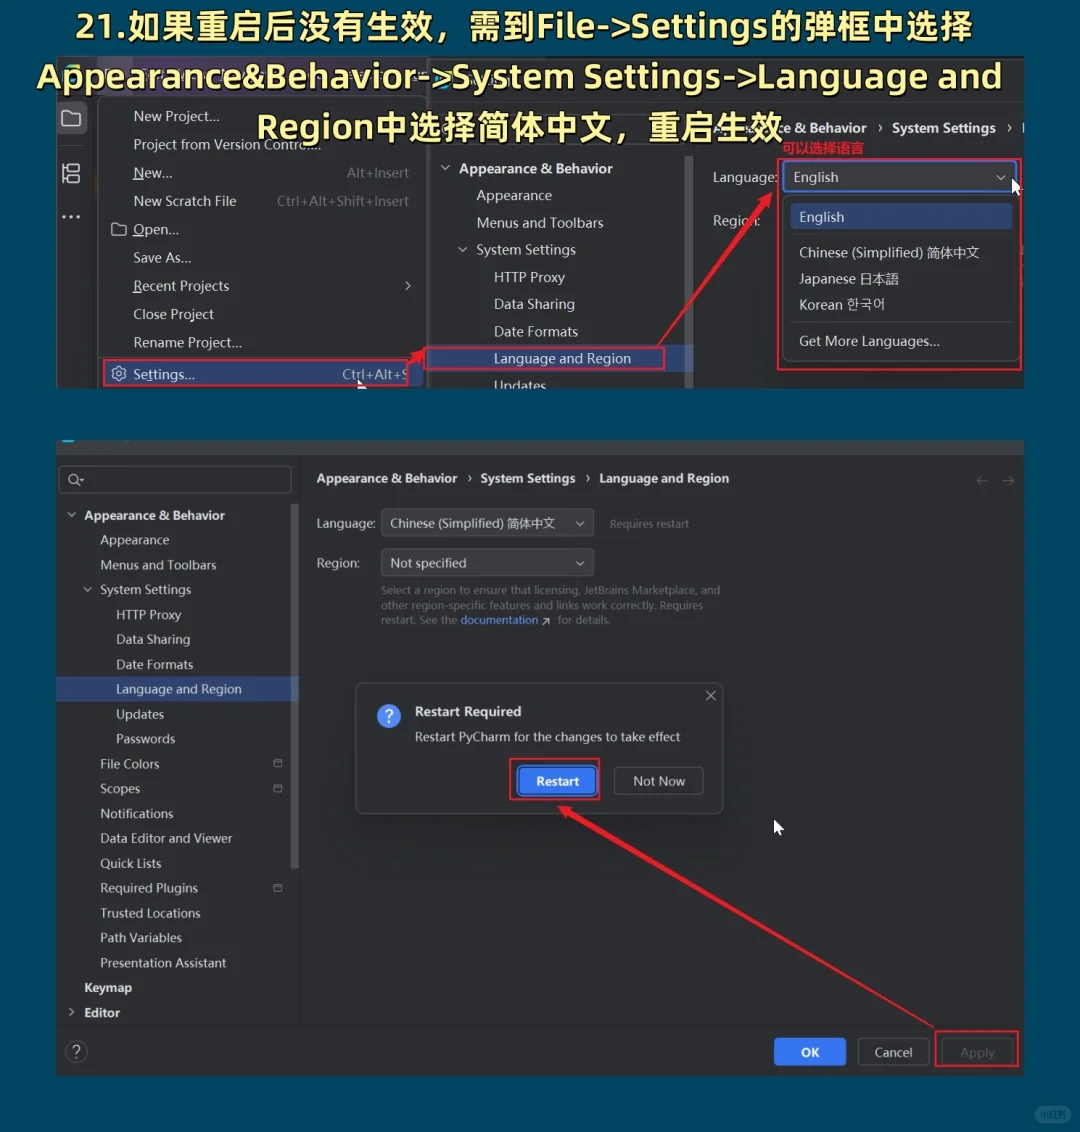Viewport: 1080px width, 1132px height.
Task: Click the project-level icon next to Required Plugins
Action: click(x=277, y=888)
